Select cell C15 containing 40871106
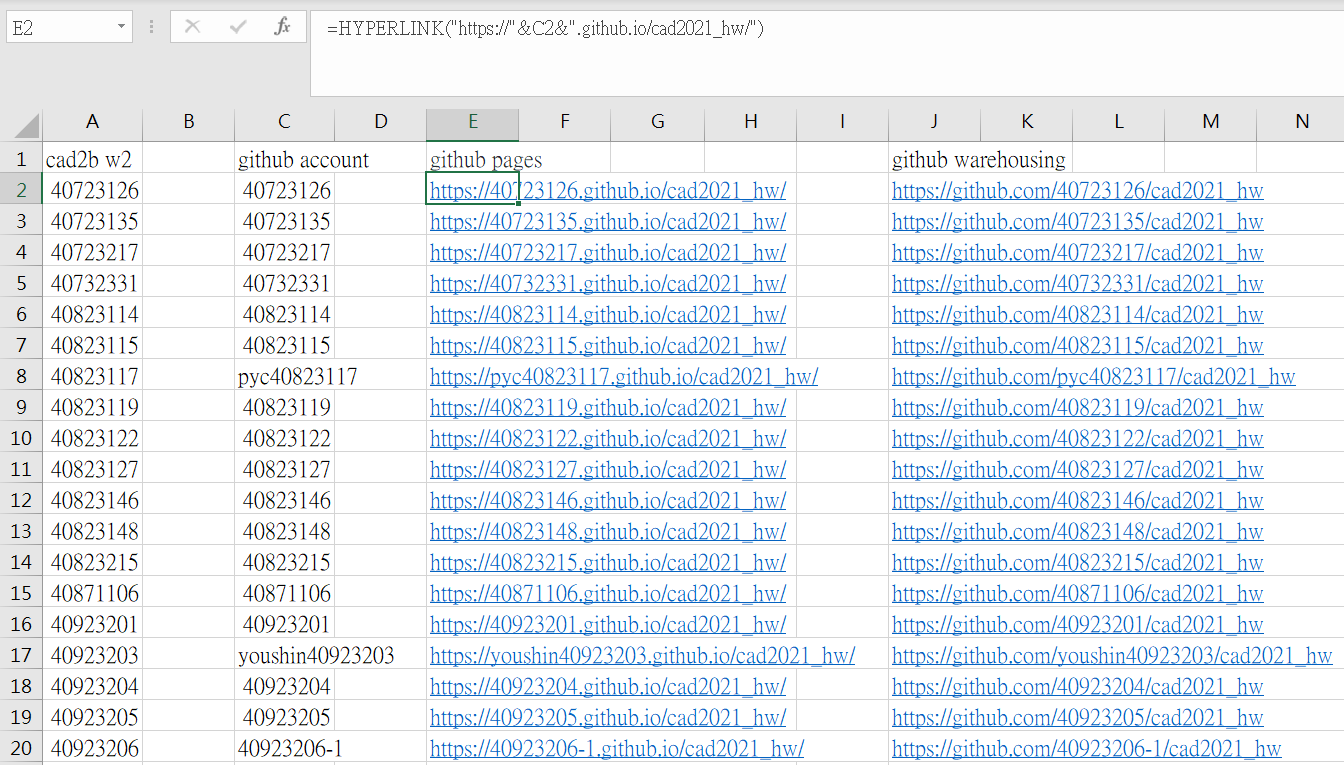Viewport: 1344px width, 765px height. coord(284,593)
